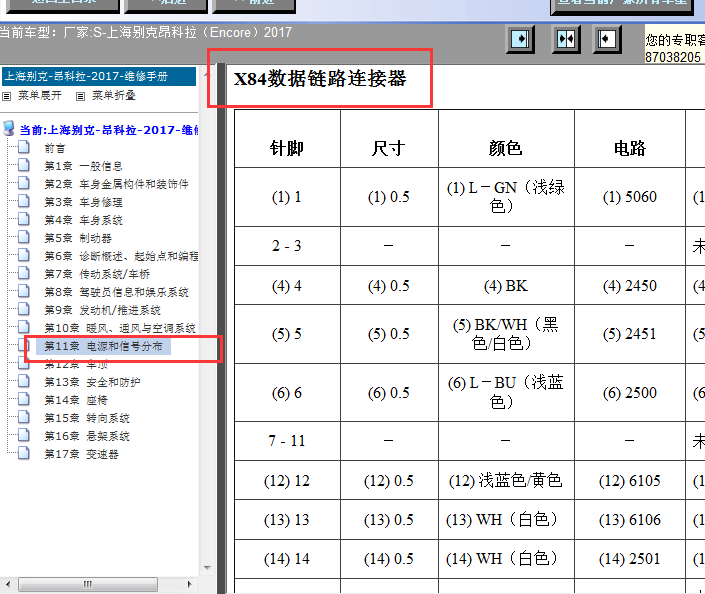This screenshot has width=705, height=594.
Task: Open 第6章 诊断概述 chapter
Action: tap(121, 256)
